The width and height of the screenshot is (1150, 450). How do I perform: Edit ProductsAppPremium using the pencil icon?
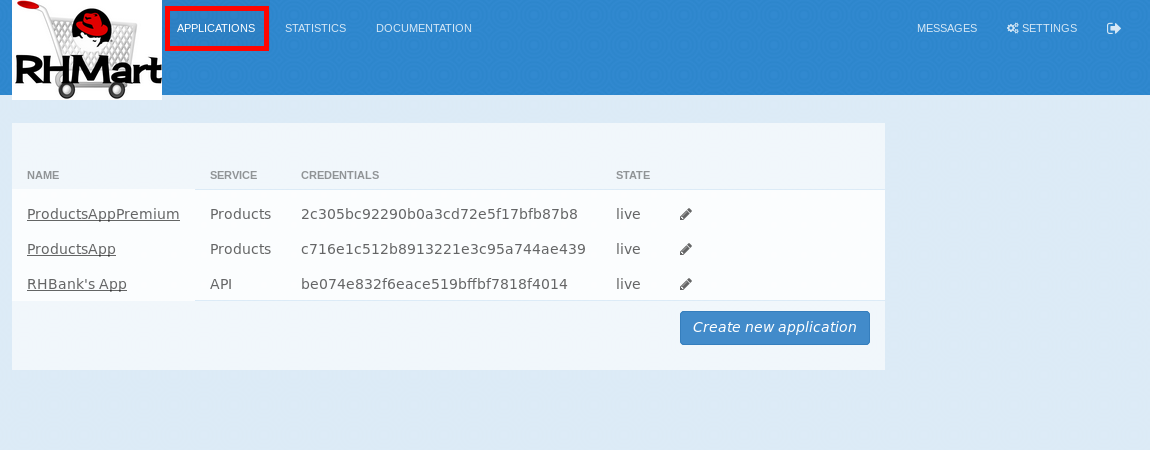pos(685,214)
